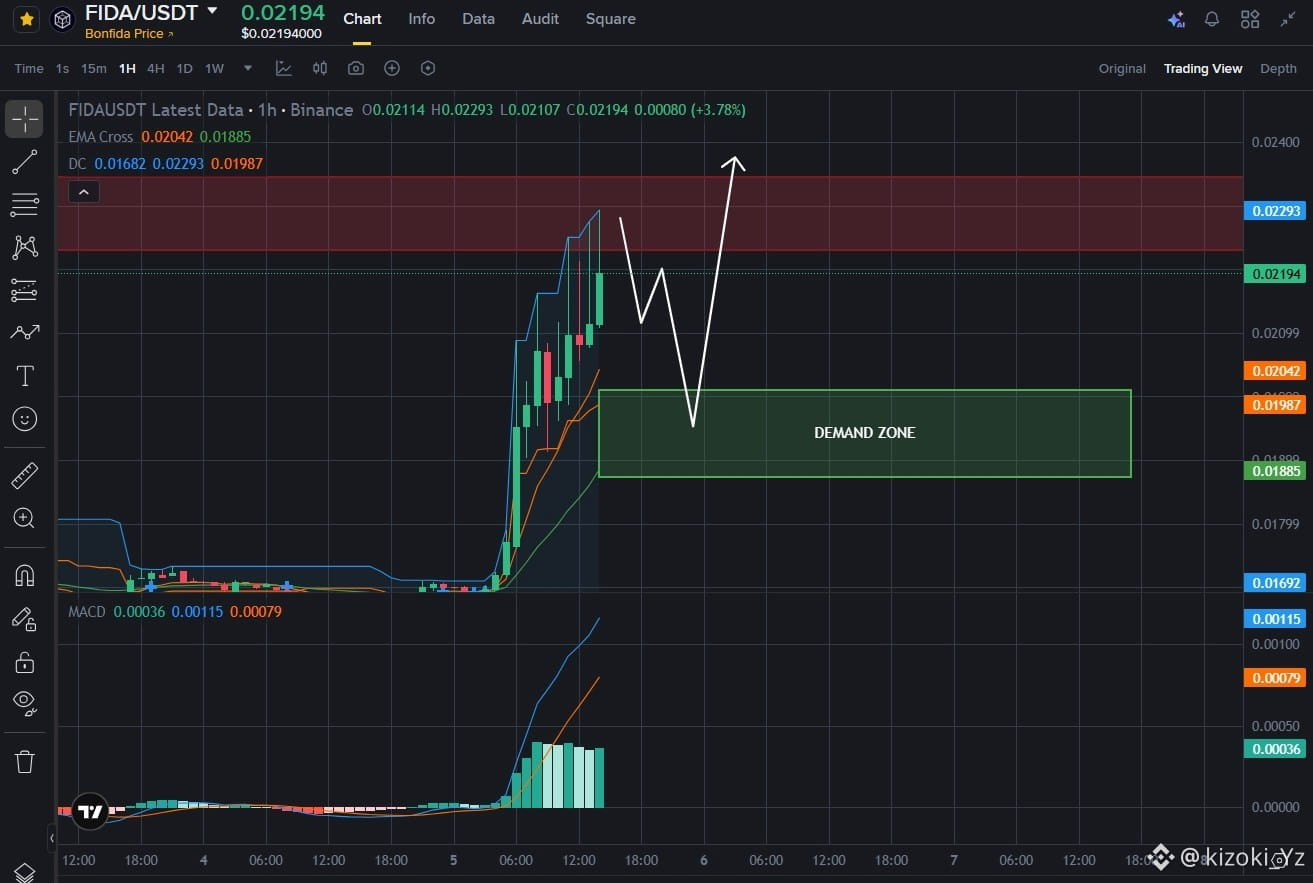The height and width of the screenshot is (883, 1313).
Task: Collapse the chart with the shrink arrows icon
Action: (x=1288, y=19)
